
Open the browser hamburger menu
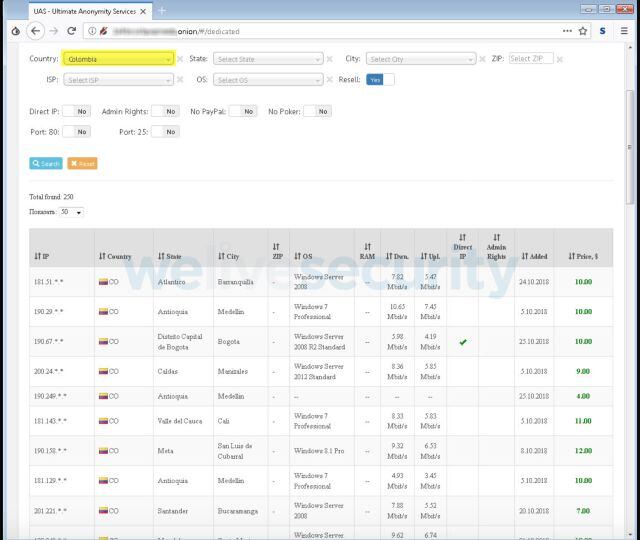pos(624,31)
